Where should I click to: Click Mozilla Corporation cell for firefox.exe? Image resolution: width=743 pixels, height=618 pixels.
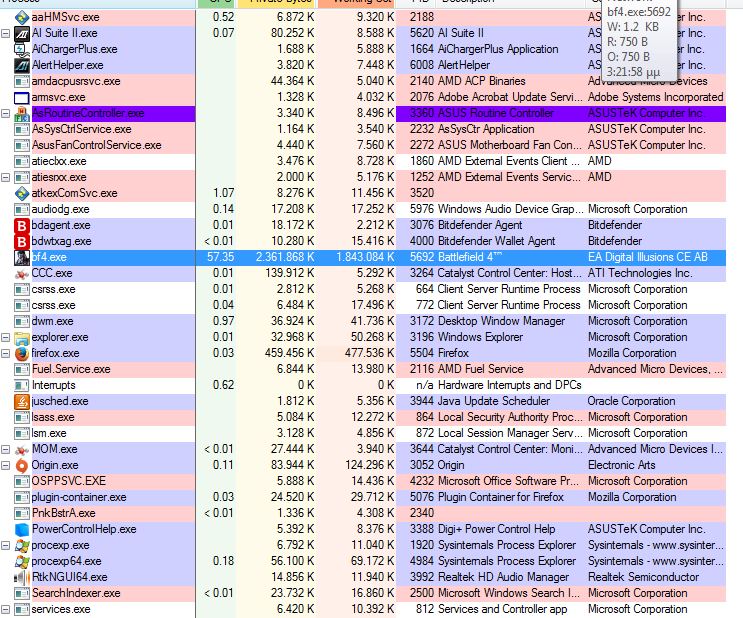[x=632, y=354]
